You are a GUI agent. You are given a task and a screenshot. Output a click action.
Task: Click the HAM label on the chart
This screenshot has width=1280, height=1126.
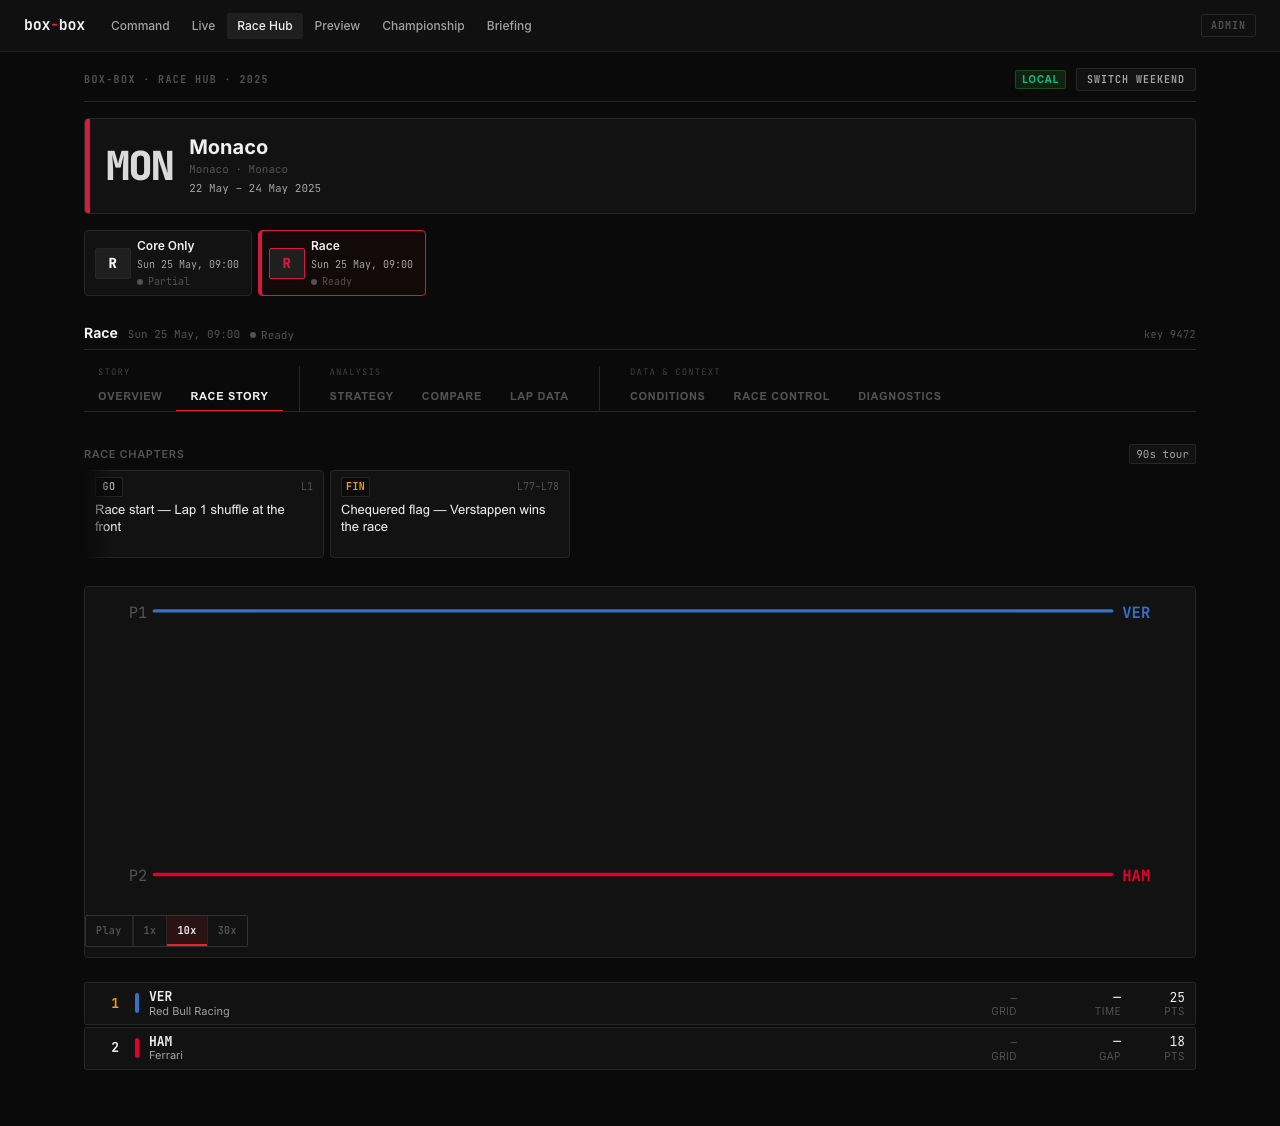(x=1136, y=876)
